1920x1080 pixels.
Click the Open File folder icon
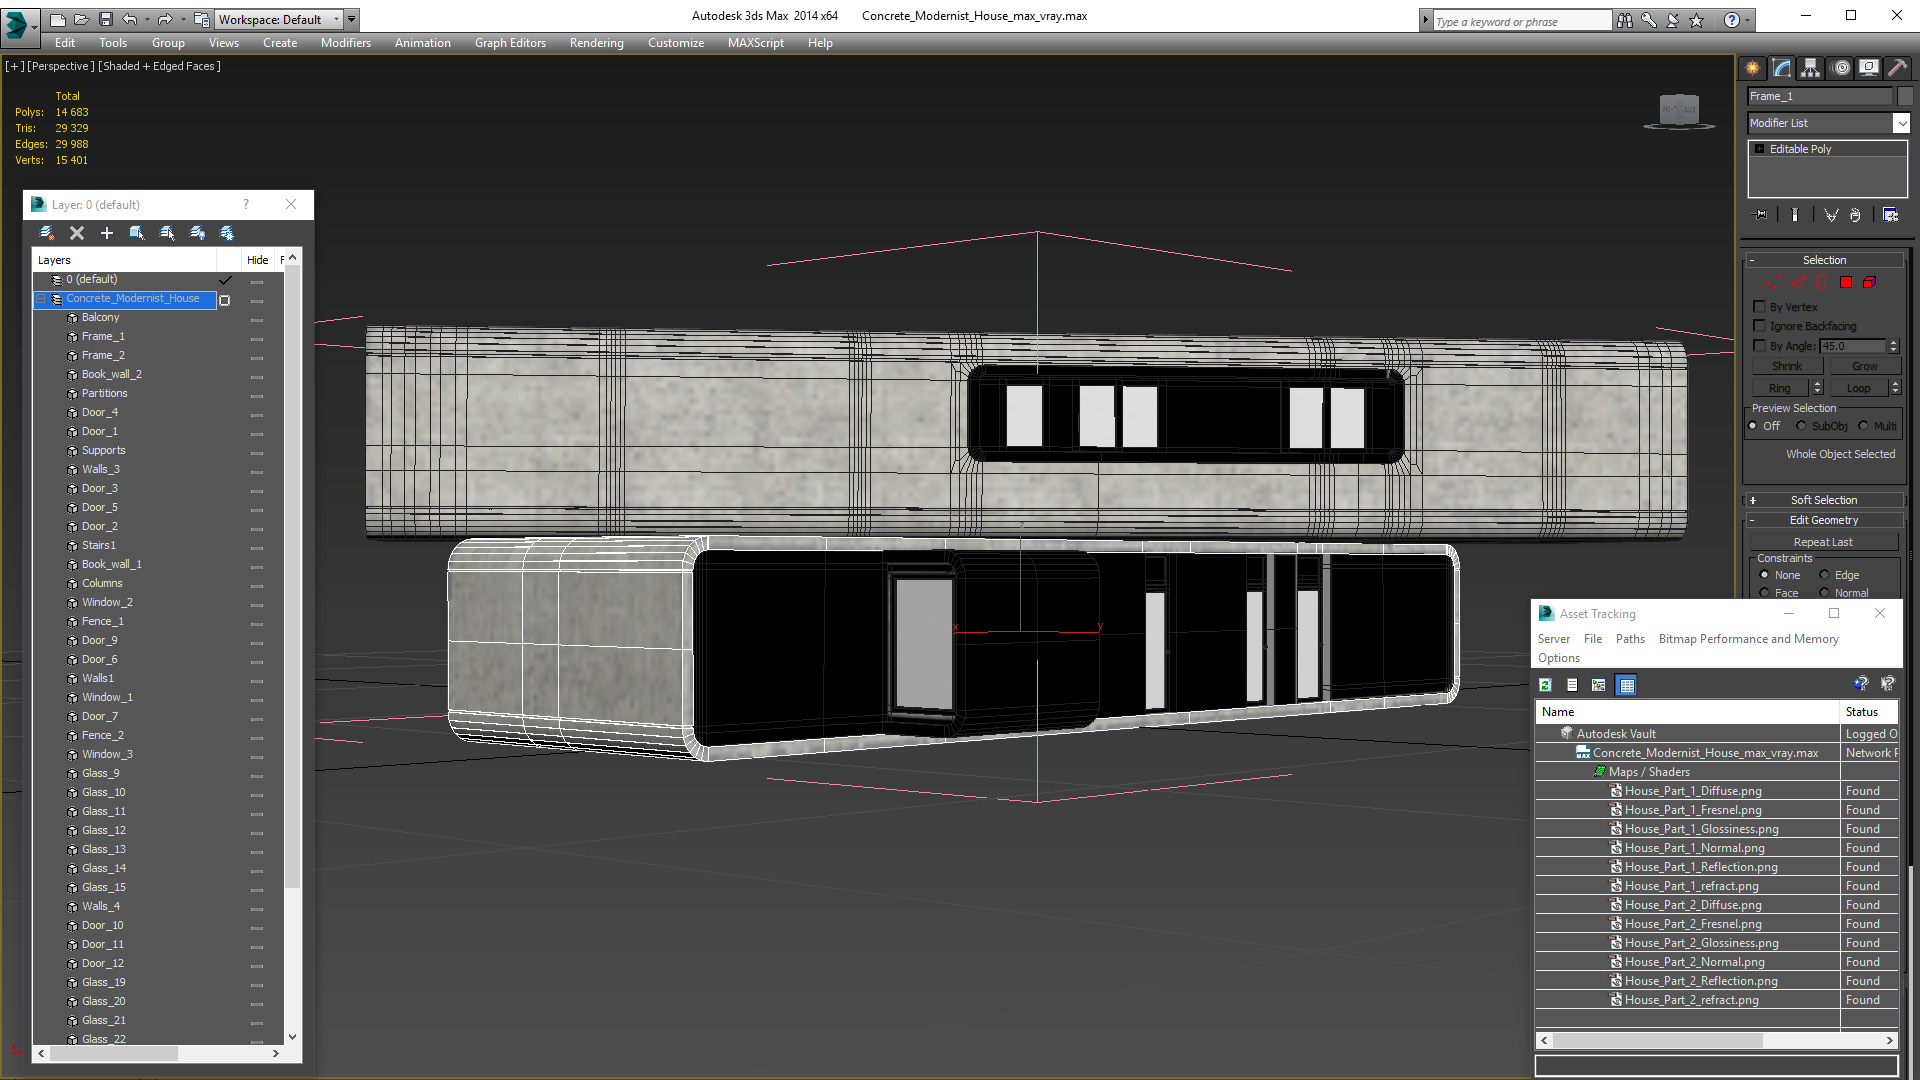coord(81,19)
